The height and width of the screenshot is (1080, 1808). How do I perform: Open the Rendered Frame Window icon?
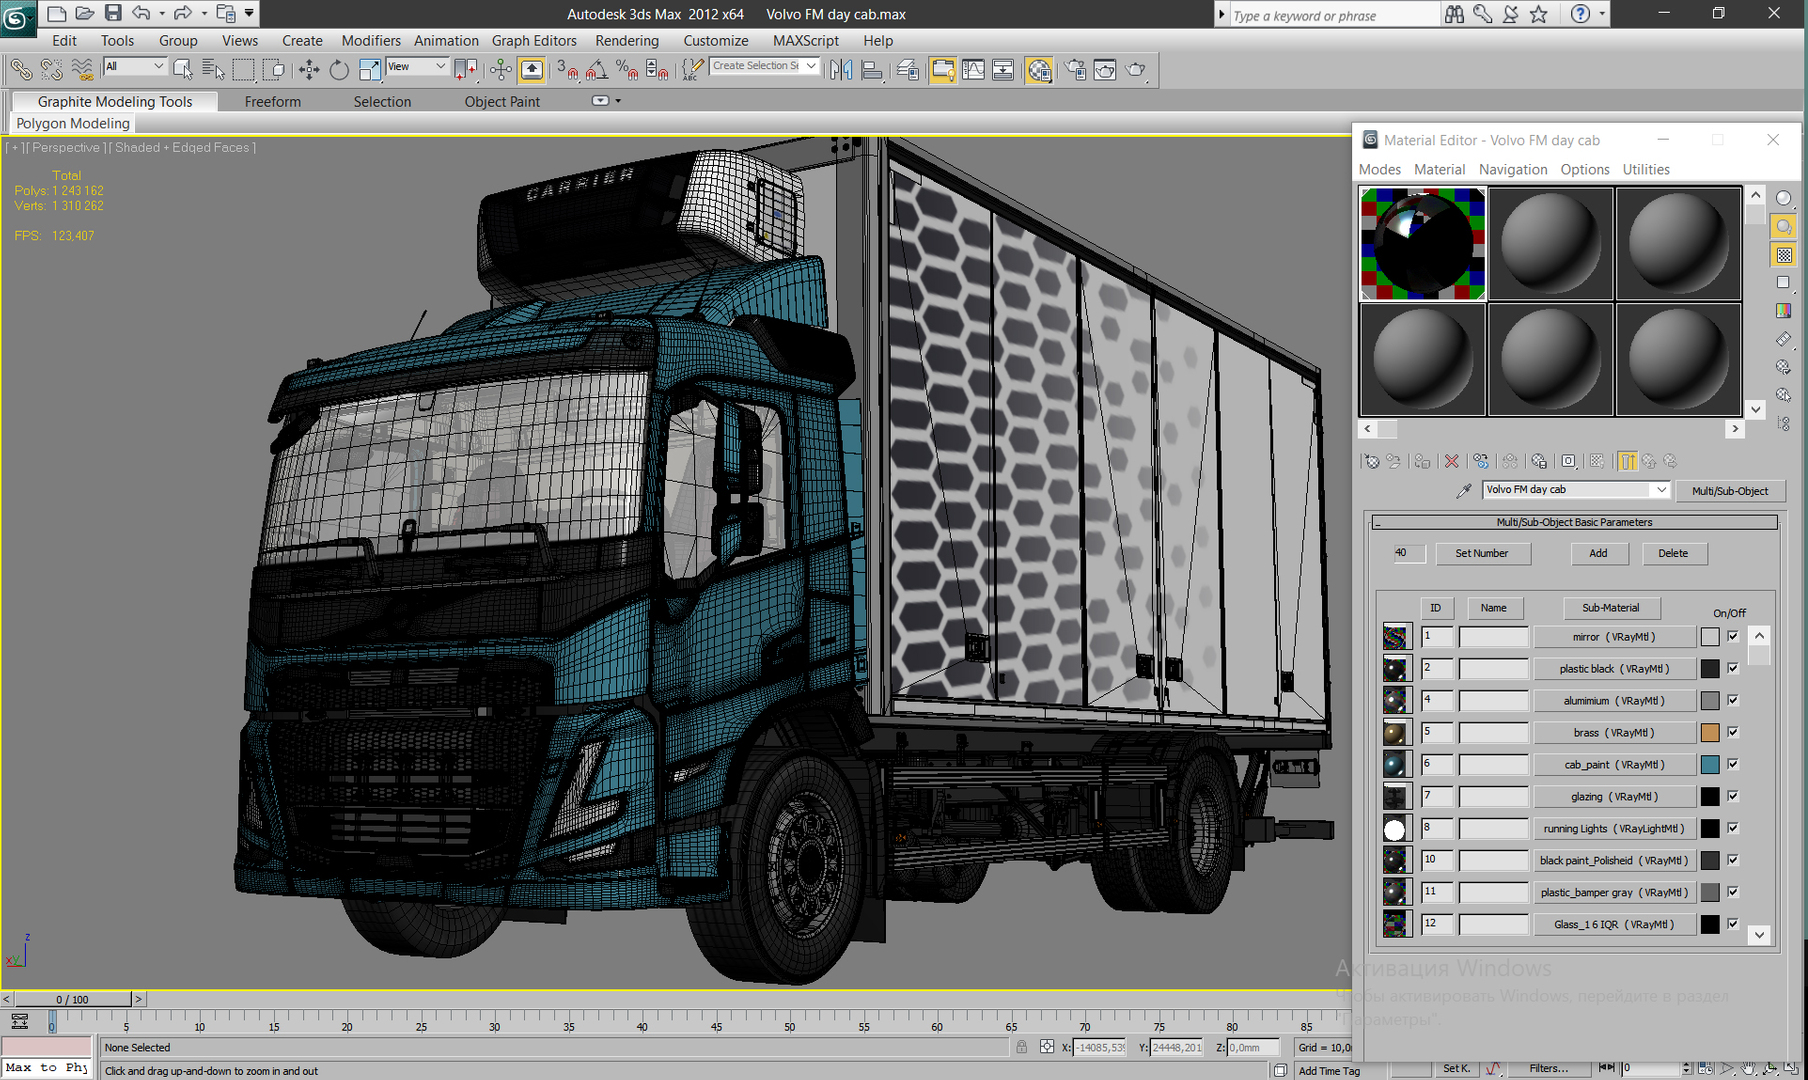(x=1105, y=69)
